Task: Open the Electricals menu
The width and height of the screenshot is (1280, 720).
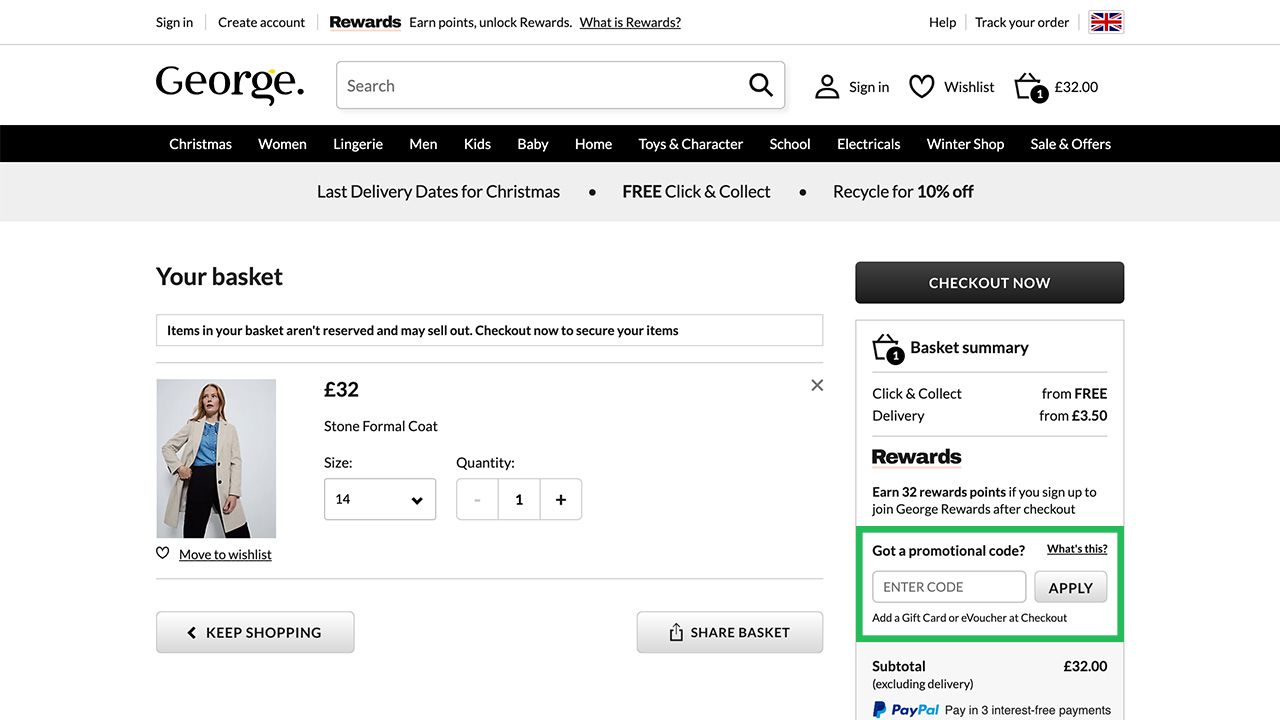Action: 869,144
